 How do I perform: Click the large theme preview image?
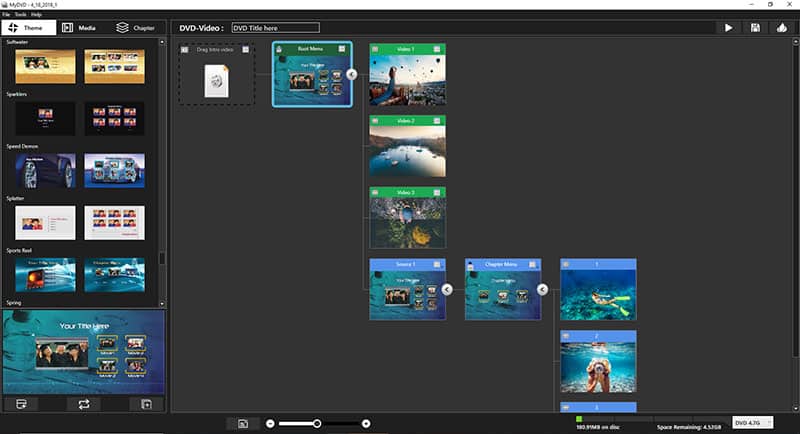[84, 352]
